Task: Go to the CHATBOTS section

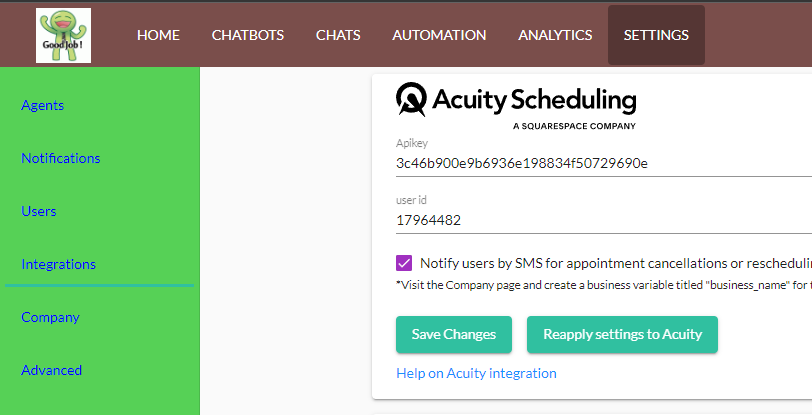Action: [x=248, y=35]
